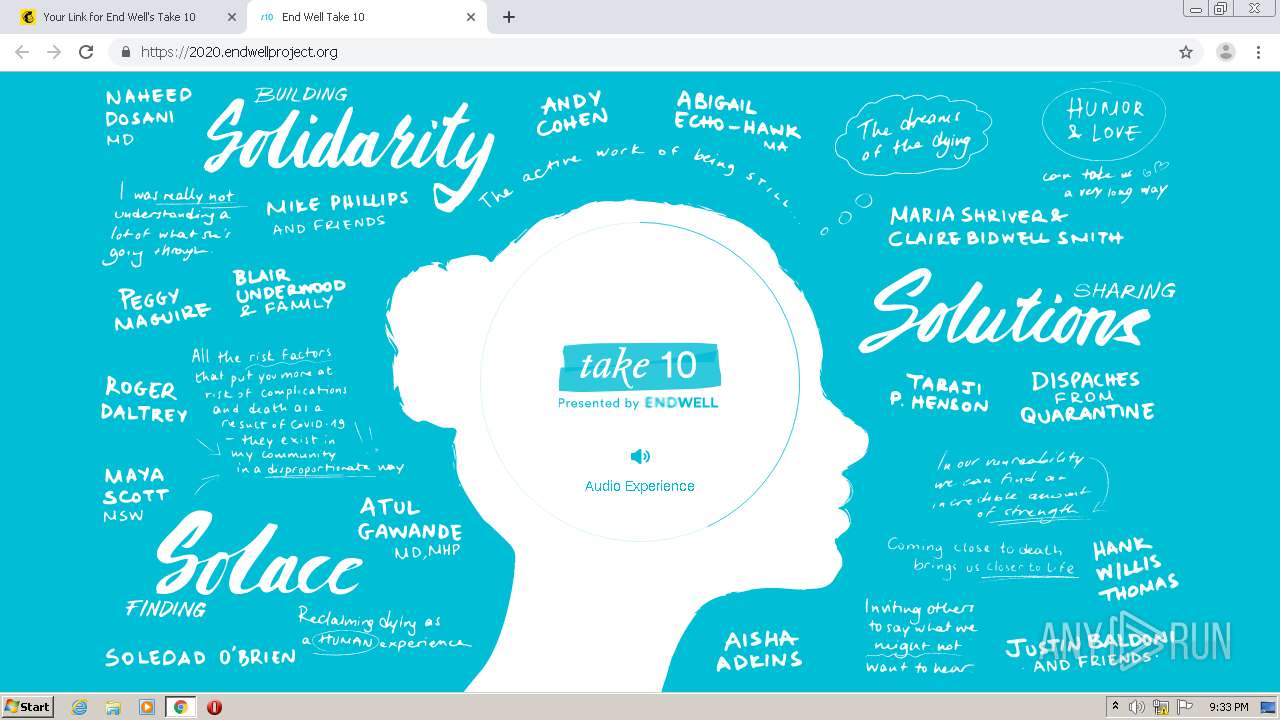Launch Internet Explorer from the taskbar

[x=80, y=707]
